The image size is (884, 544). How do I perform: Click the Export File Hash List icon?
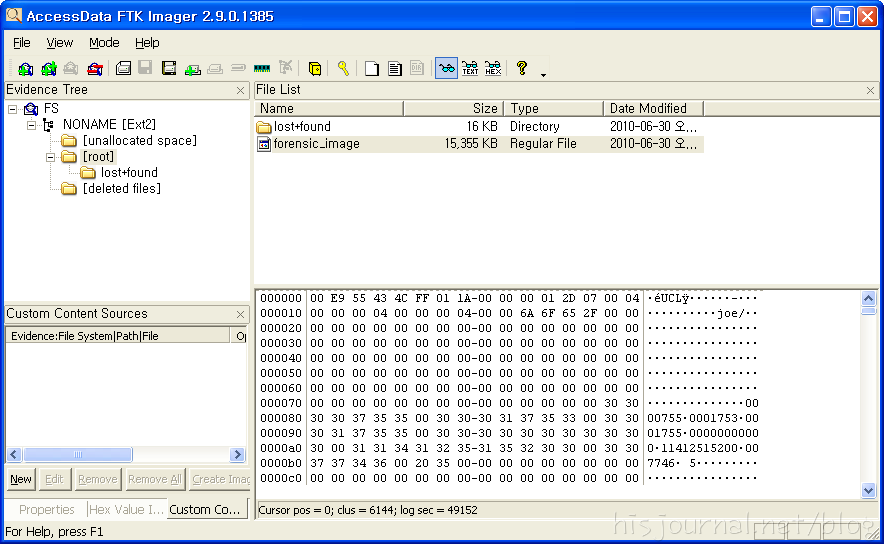[x=395, y=69]
